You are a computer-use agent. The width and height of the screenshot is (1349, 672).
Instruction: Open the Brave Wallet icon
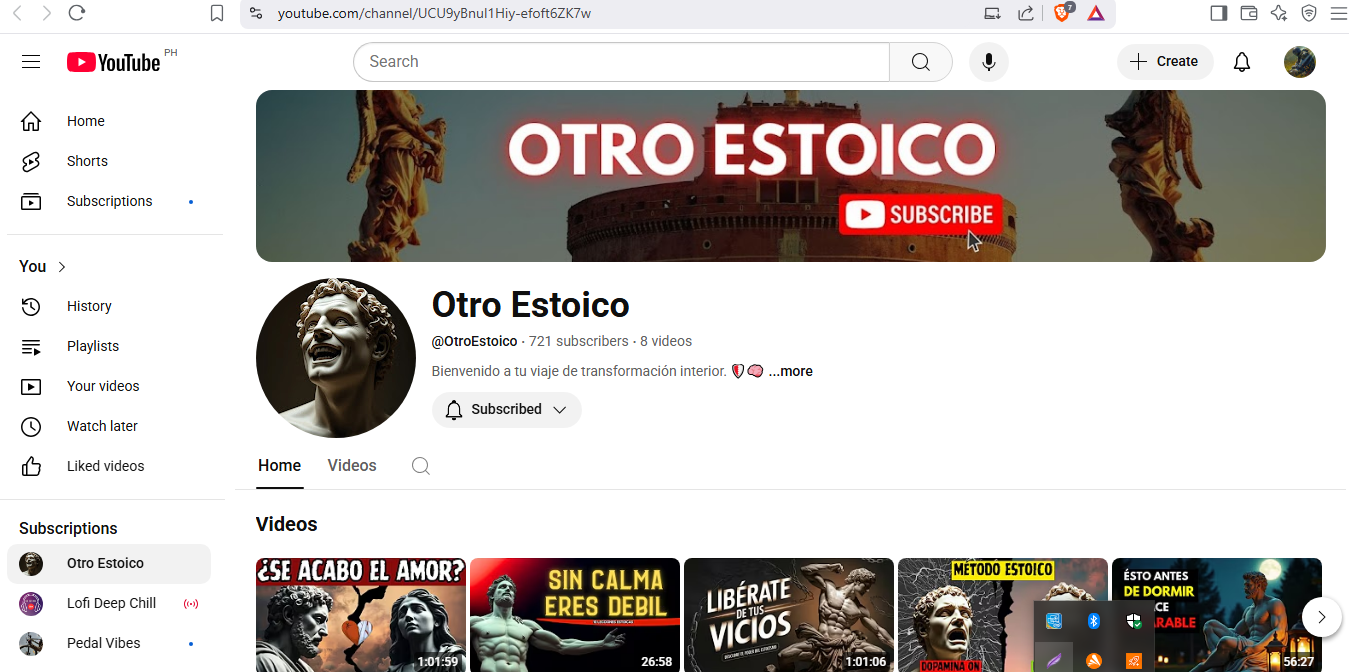click(1248, 13)
